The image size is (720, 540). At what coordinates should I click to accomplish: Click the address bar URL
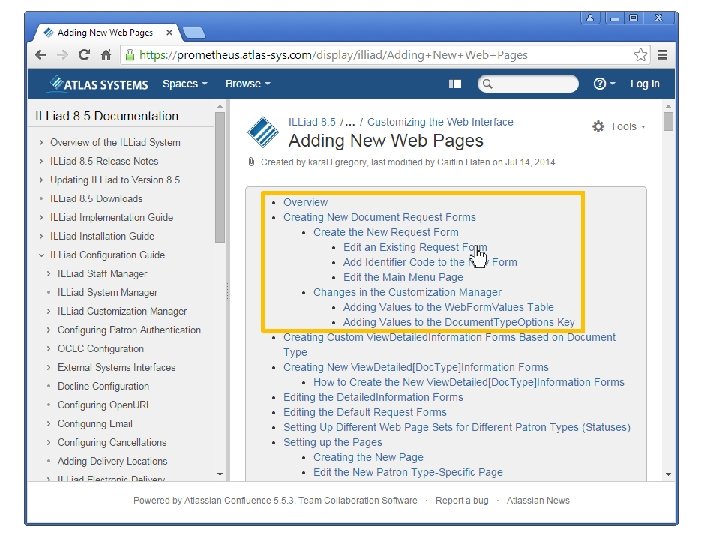point(333,55)
